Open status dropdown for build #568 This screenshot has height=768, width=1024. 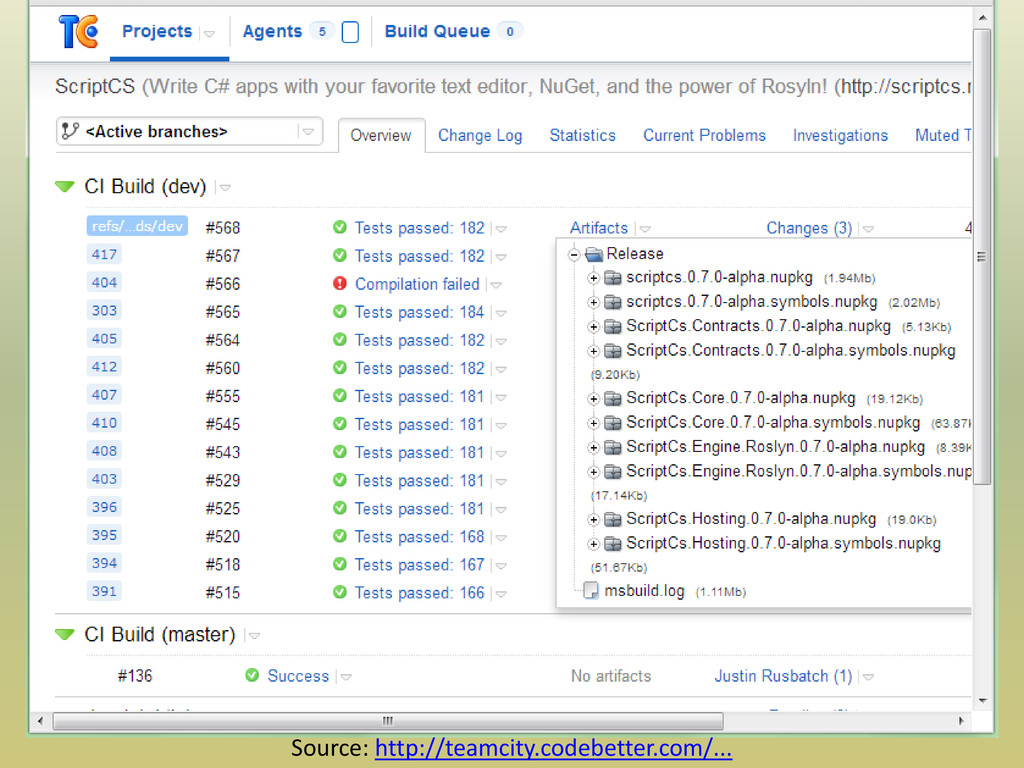[501, 229]
